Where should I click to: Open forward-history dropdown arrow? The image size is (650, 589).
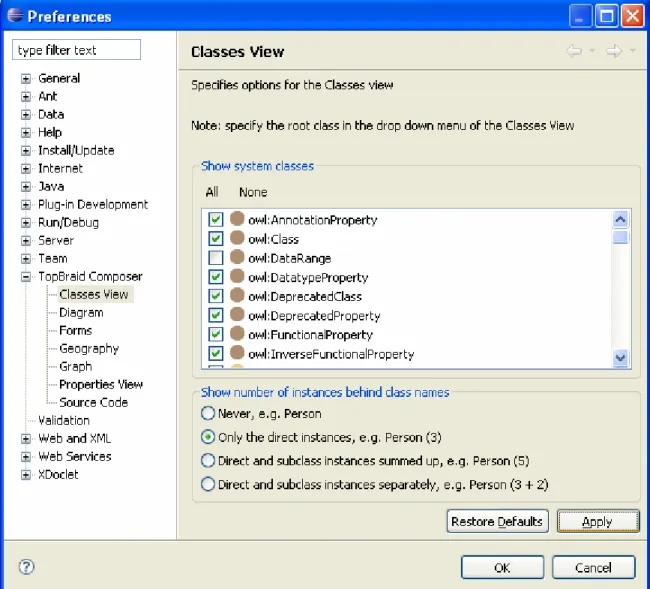pyautogui.click(x=633, y=51)
